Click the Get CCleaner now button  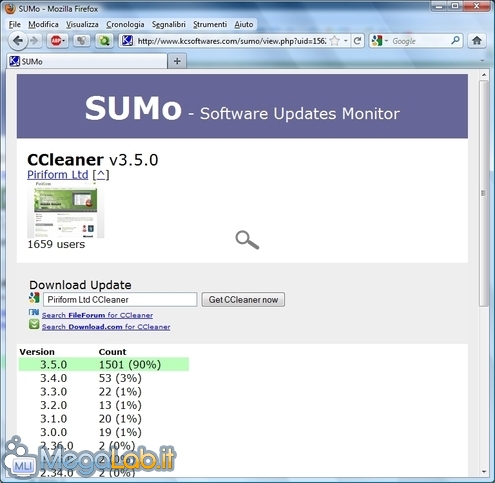tap(243, 300)
